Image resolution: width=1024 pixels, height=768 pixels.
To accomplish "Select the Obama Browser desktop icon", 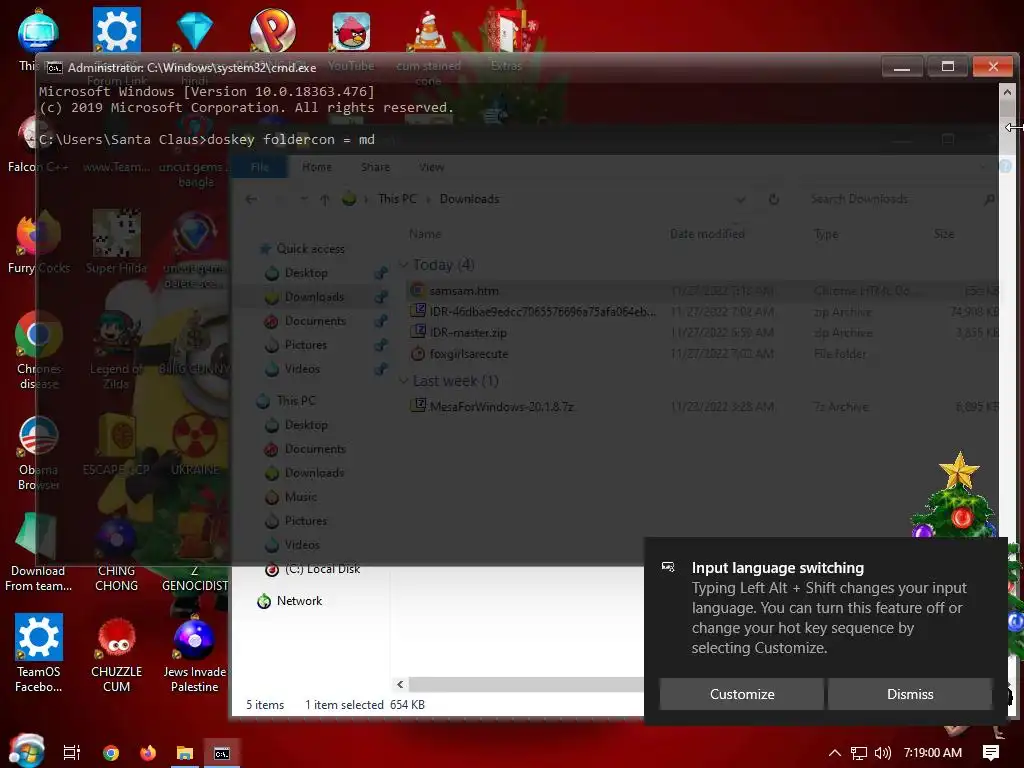I will point(38,452).
